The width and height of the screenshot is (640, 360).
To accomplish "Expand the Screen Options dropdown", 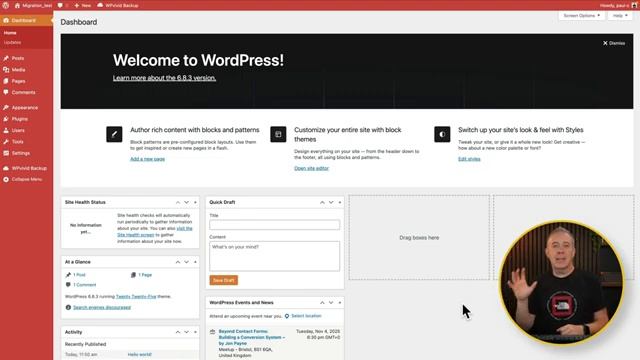I will coord(582,16).
